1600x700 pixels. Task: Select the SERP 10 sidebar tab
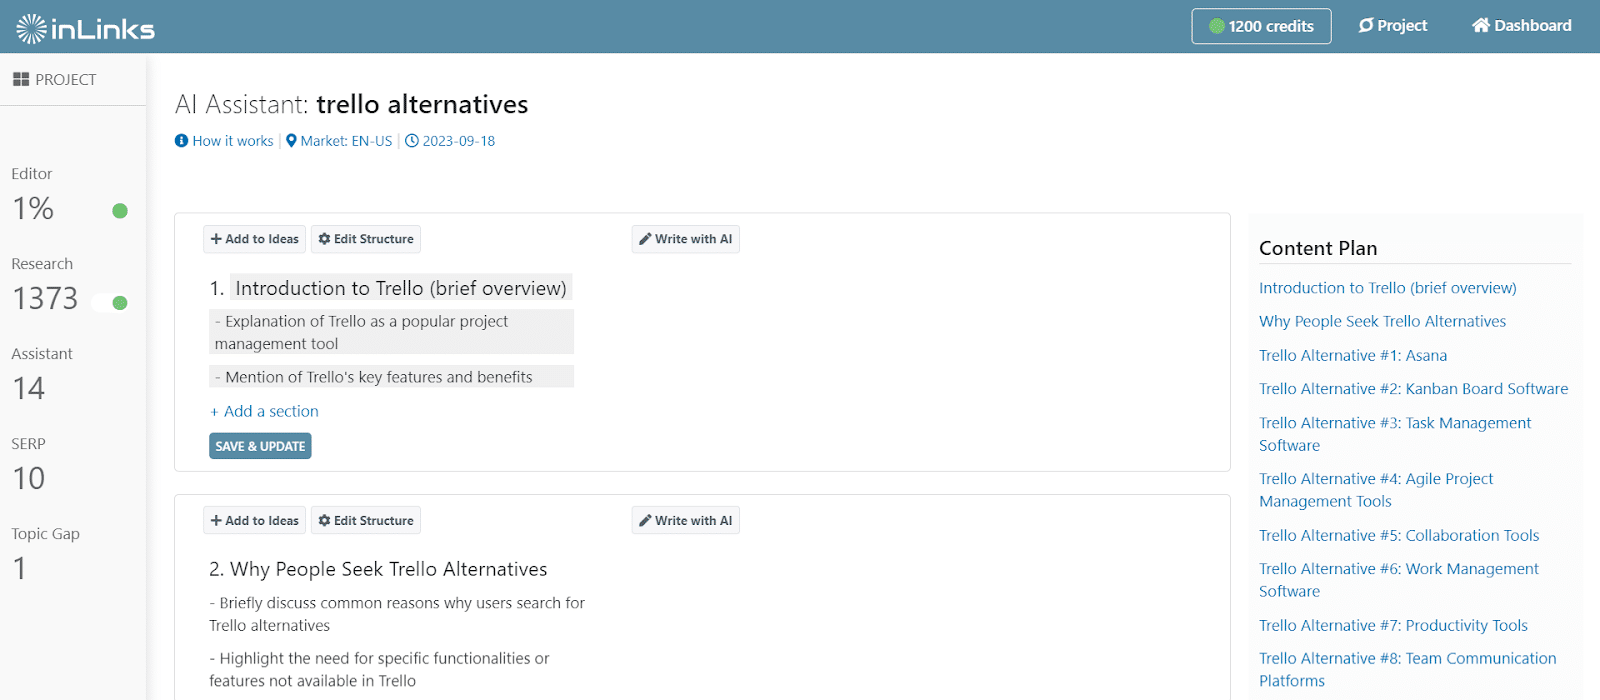[29, 465]
